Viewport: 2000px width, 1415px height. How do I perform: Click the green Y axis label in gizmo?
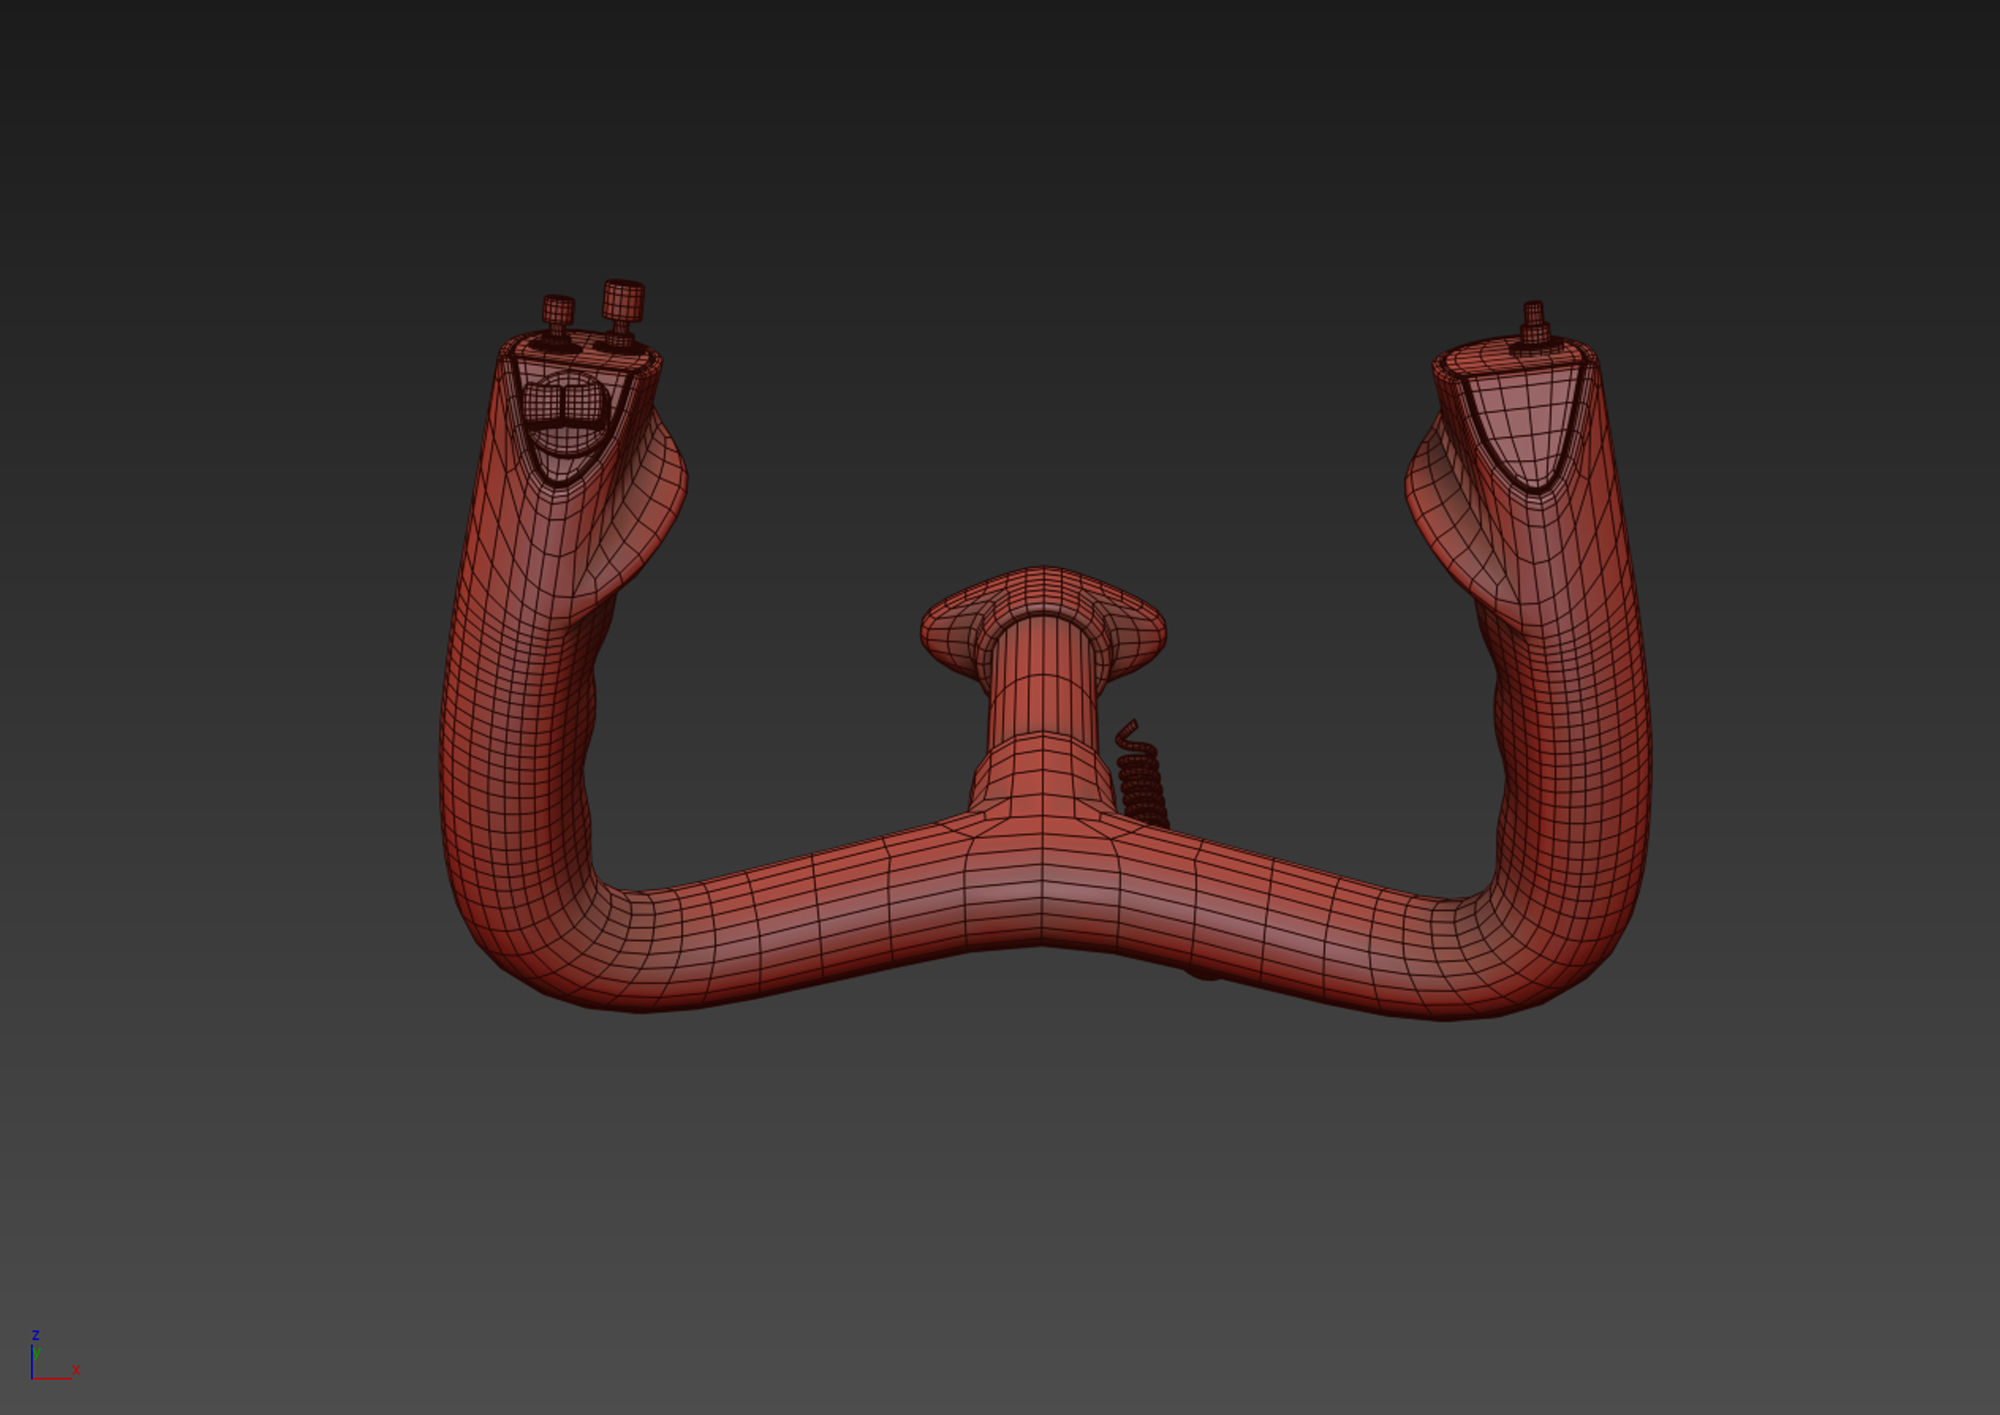tap(38, 1352)
